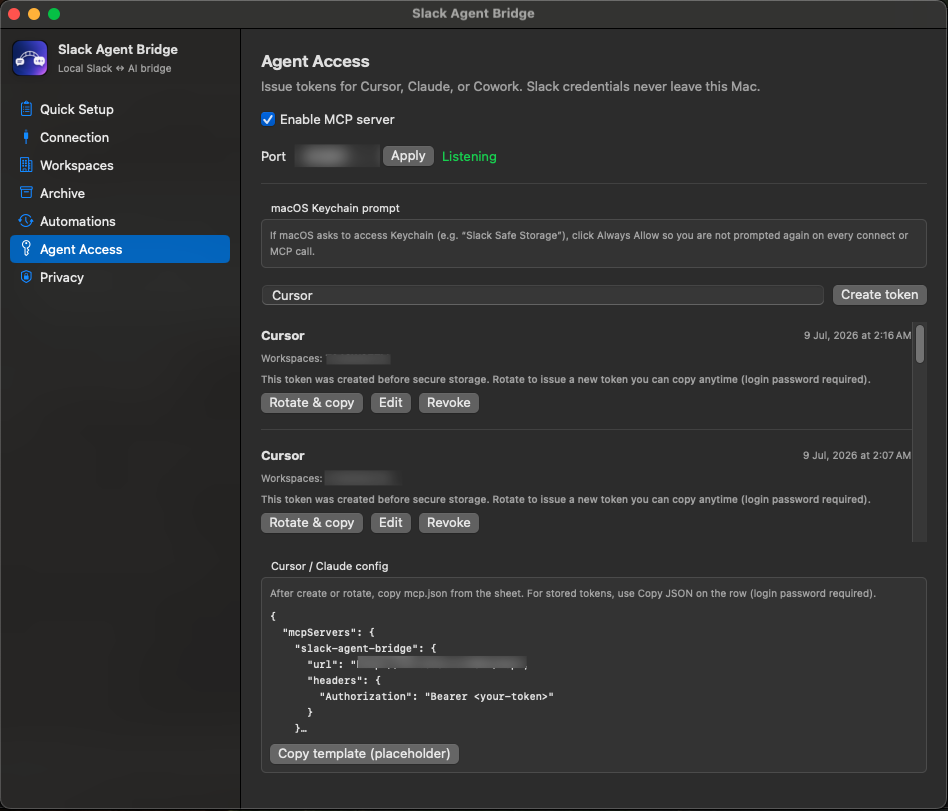Viewport: 948px width, 811px height.
Task: Click the Privacy shield icon
Action: tap(26, 277)
